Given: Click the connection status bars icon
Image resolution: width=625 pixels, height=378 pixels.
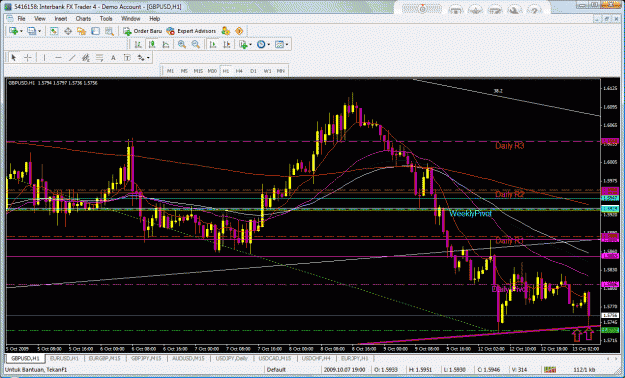Looking at the screenshot, I should 550,370.
